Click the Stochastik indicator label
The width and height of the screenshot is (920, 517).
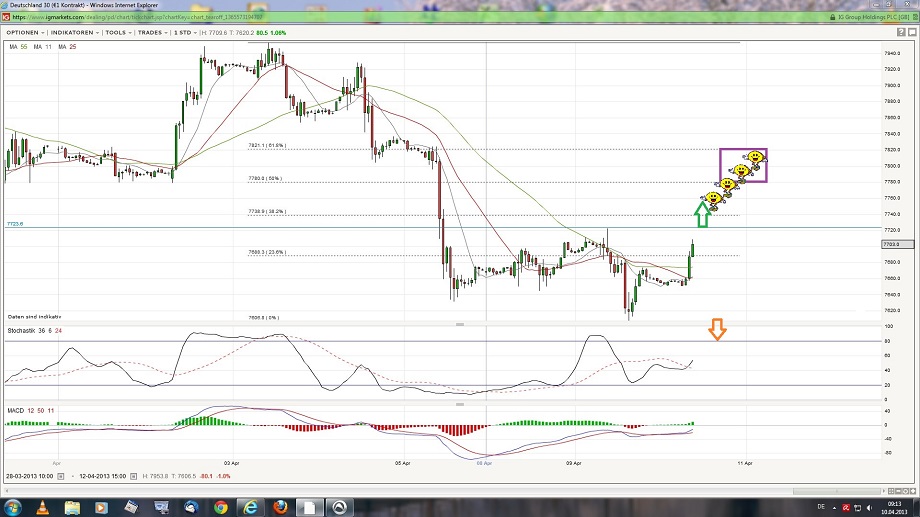point(24,330)
